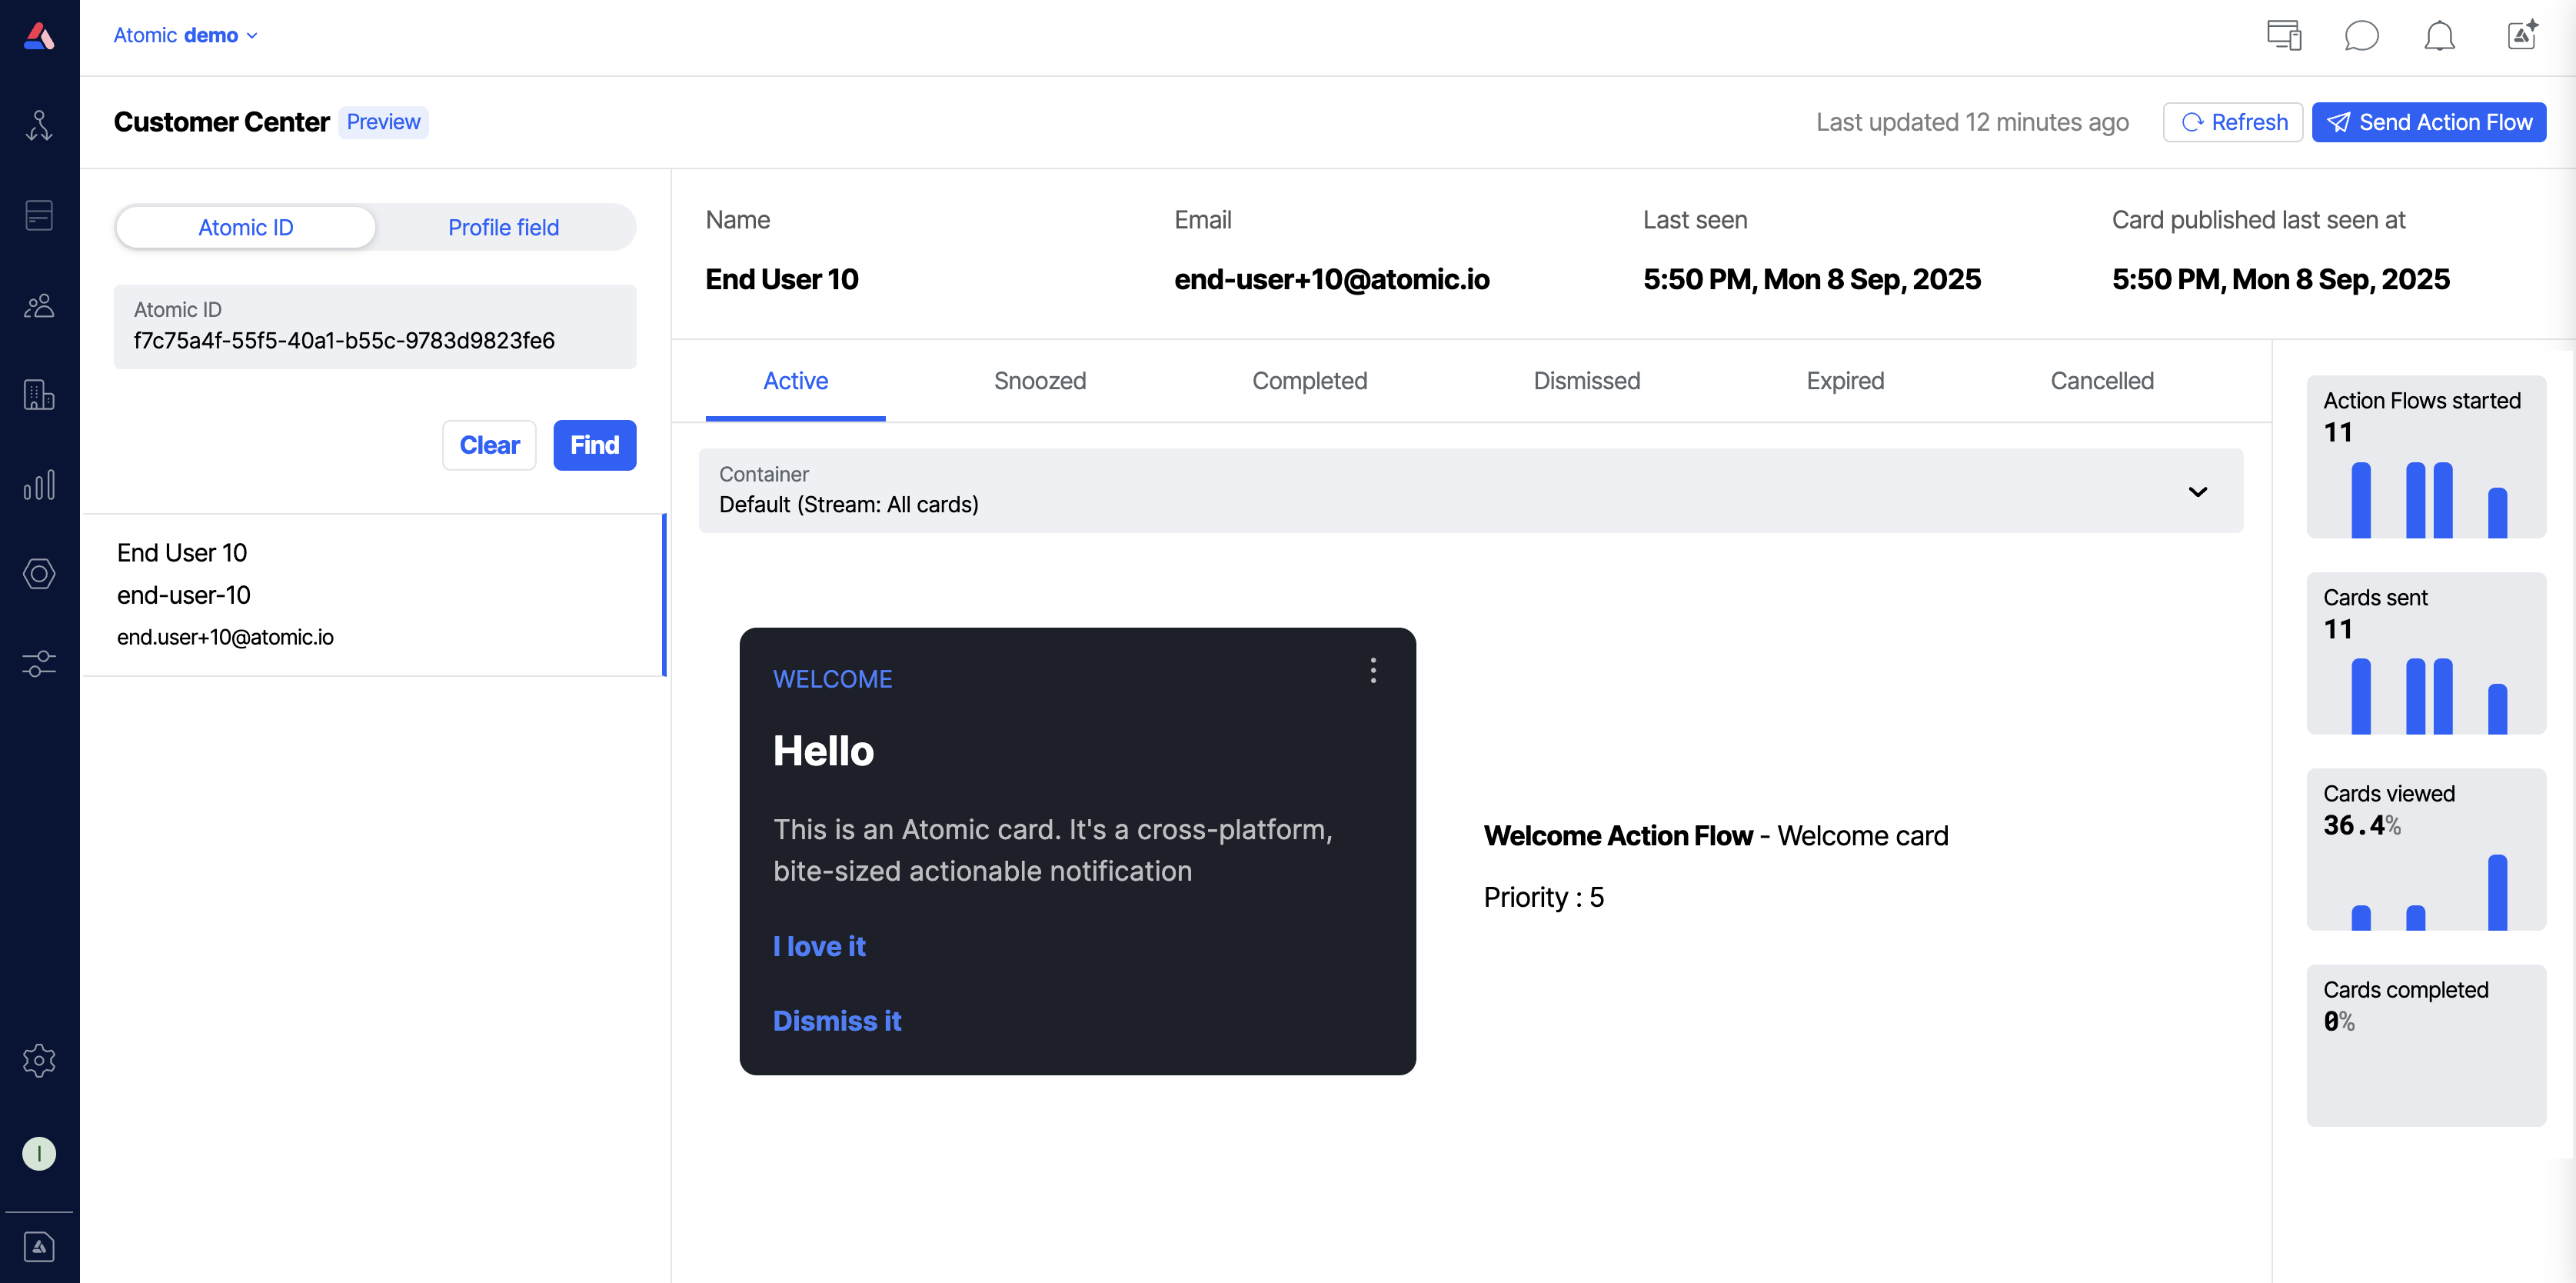Open the device preview icon in header
The width and height of the screenshot is (2576, 1283).
pyautogui.click(x=2283, y=37)
